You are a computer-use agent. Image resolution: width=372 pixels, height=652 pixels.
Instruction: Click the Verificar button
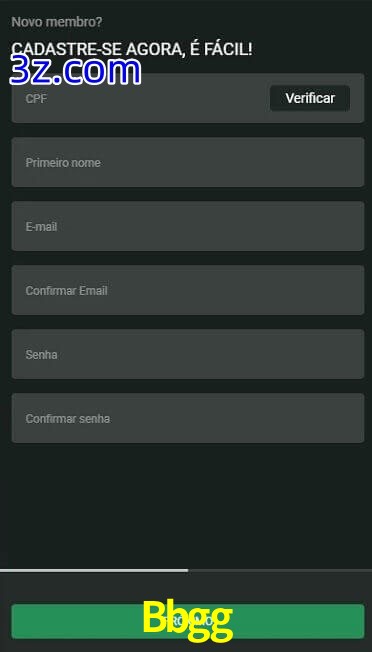click(x=310, y=98)
